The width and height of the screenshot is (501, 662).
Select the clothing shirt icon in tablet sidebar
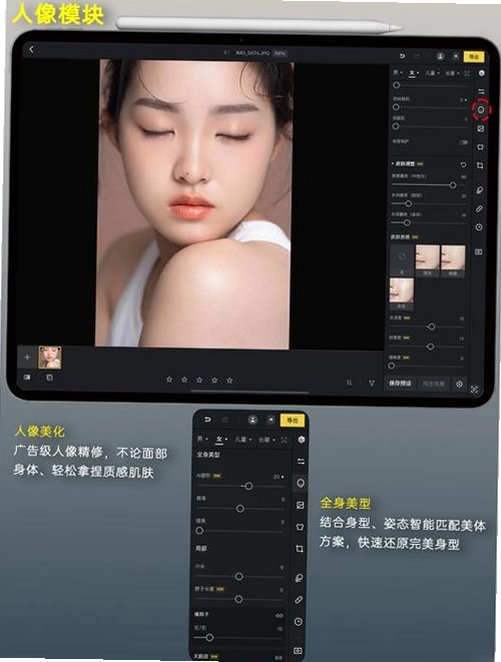[x=480, y=147]
